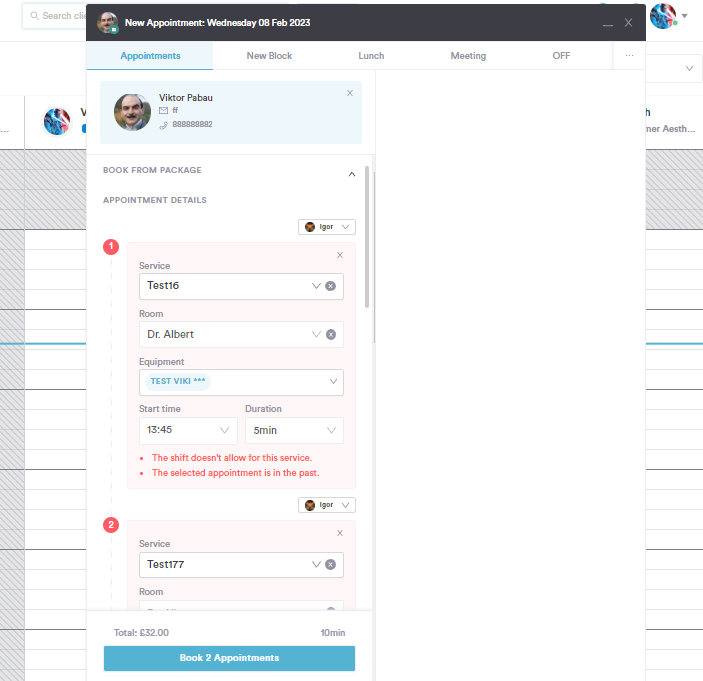Remove Viktor Pabau client card
703x681 pixels.
[350, 93]
